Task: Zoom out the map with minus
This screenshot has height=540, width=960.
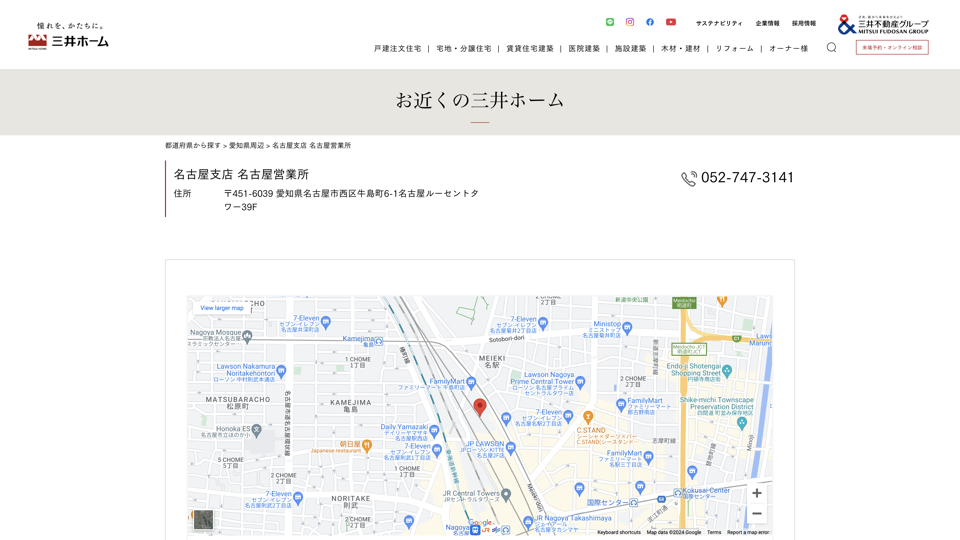Action: (x=757, y=514)
